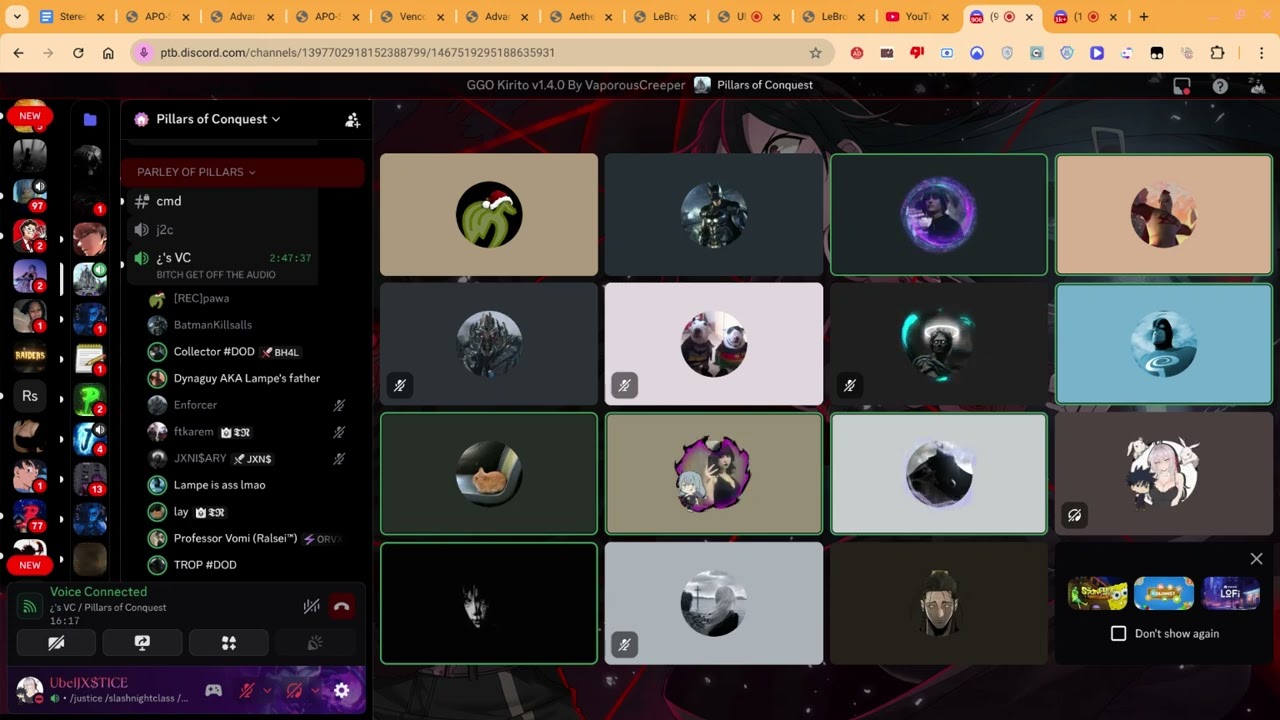Start screen share from voice panel
Viewport: 1280px width, 720px height.
pos(142,643)
